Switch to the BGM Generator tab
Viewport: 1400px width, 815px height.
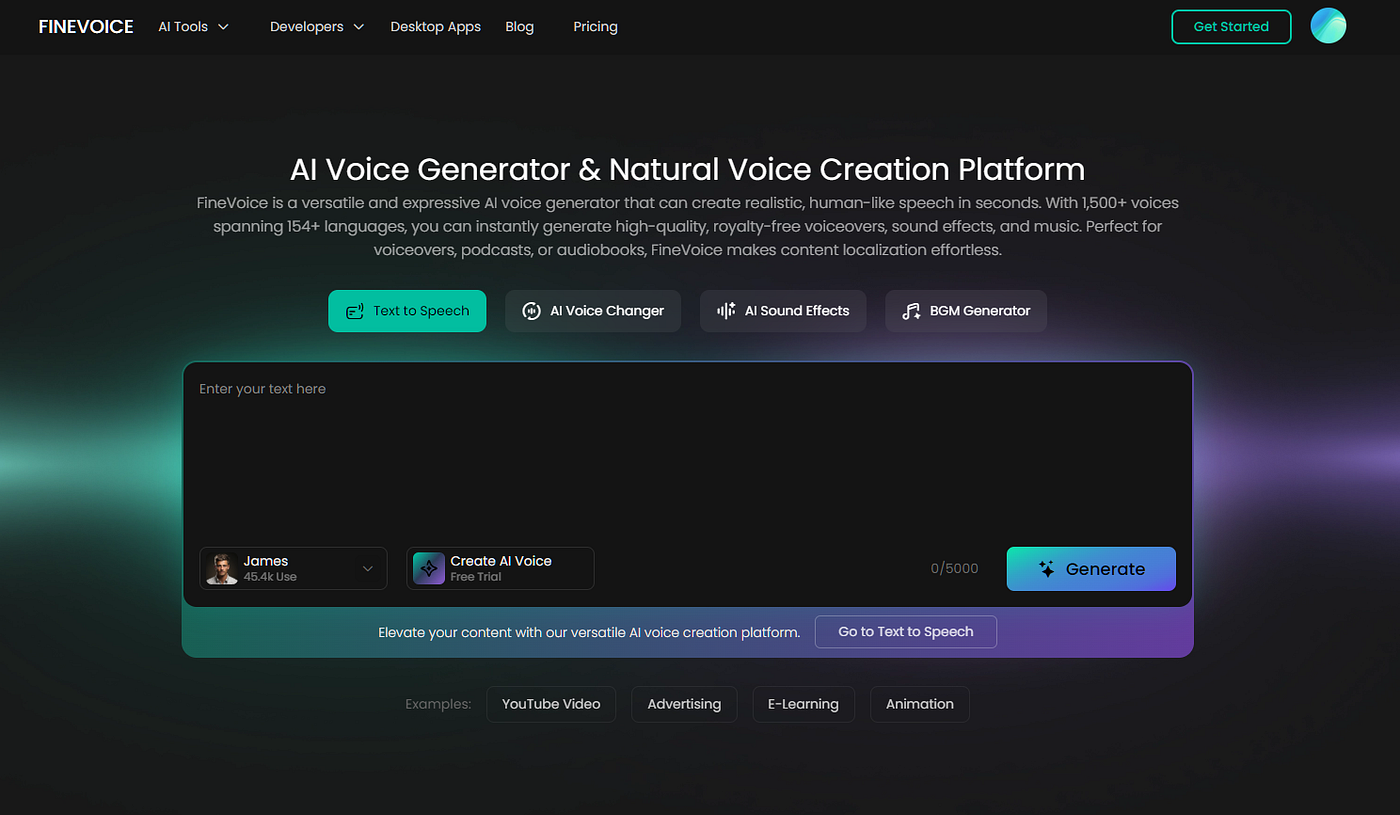(x=966, y=311)
